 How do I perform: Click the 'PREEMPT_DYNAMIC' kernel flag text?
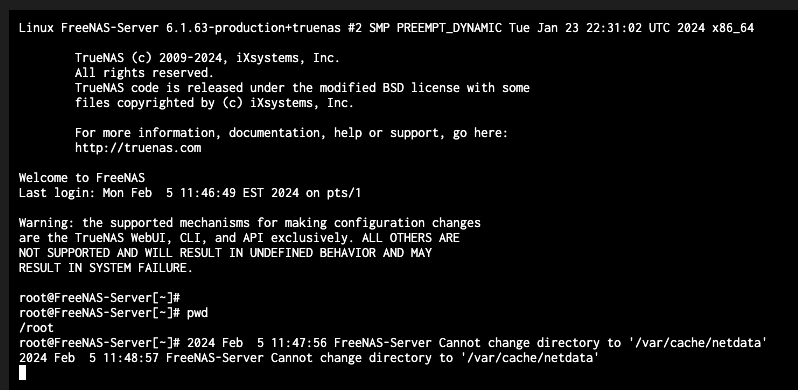449,28
